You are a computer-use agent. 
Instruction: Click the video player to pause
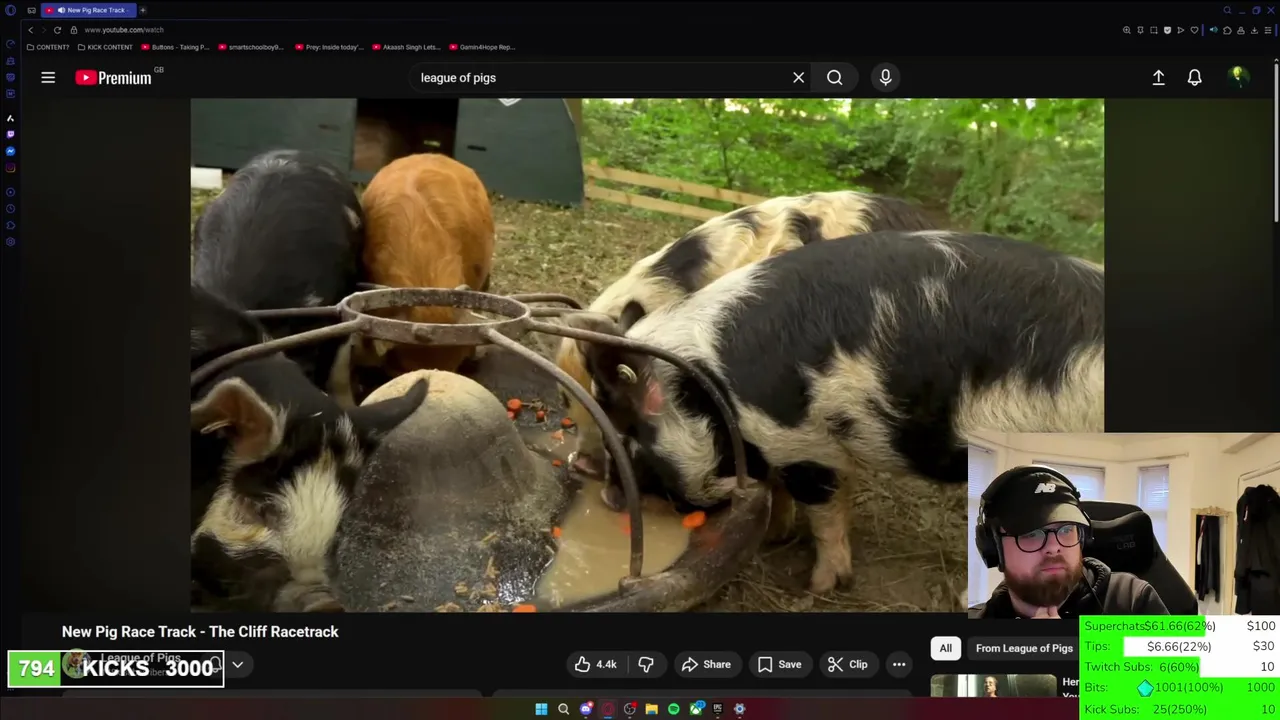(x=647, y=355)
